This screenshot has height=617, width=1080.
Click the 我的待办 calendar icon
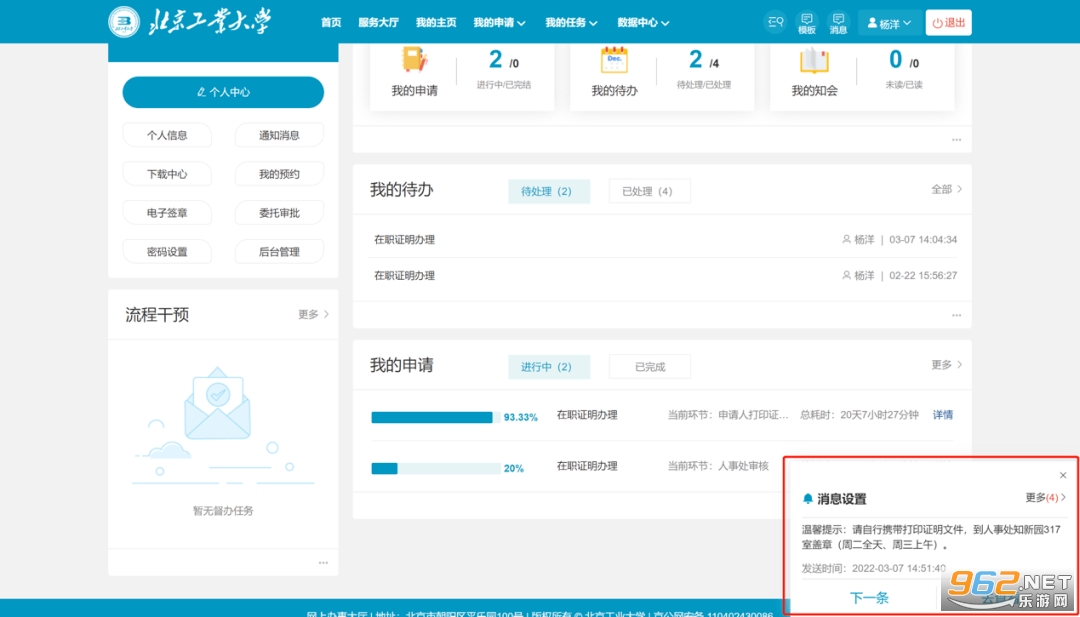pos(614,61)
